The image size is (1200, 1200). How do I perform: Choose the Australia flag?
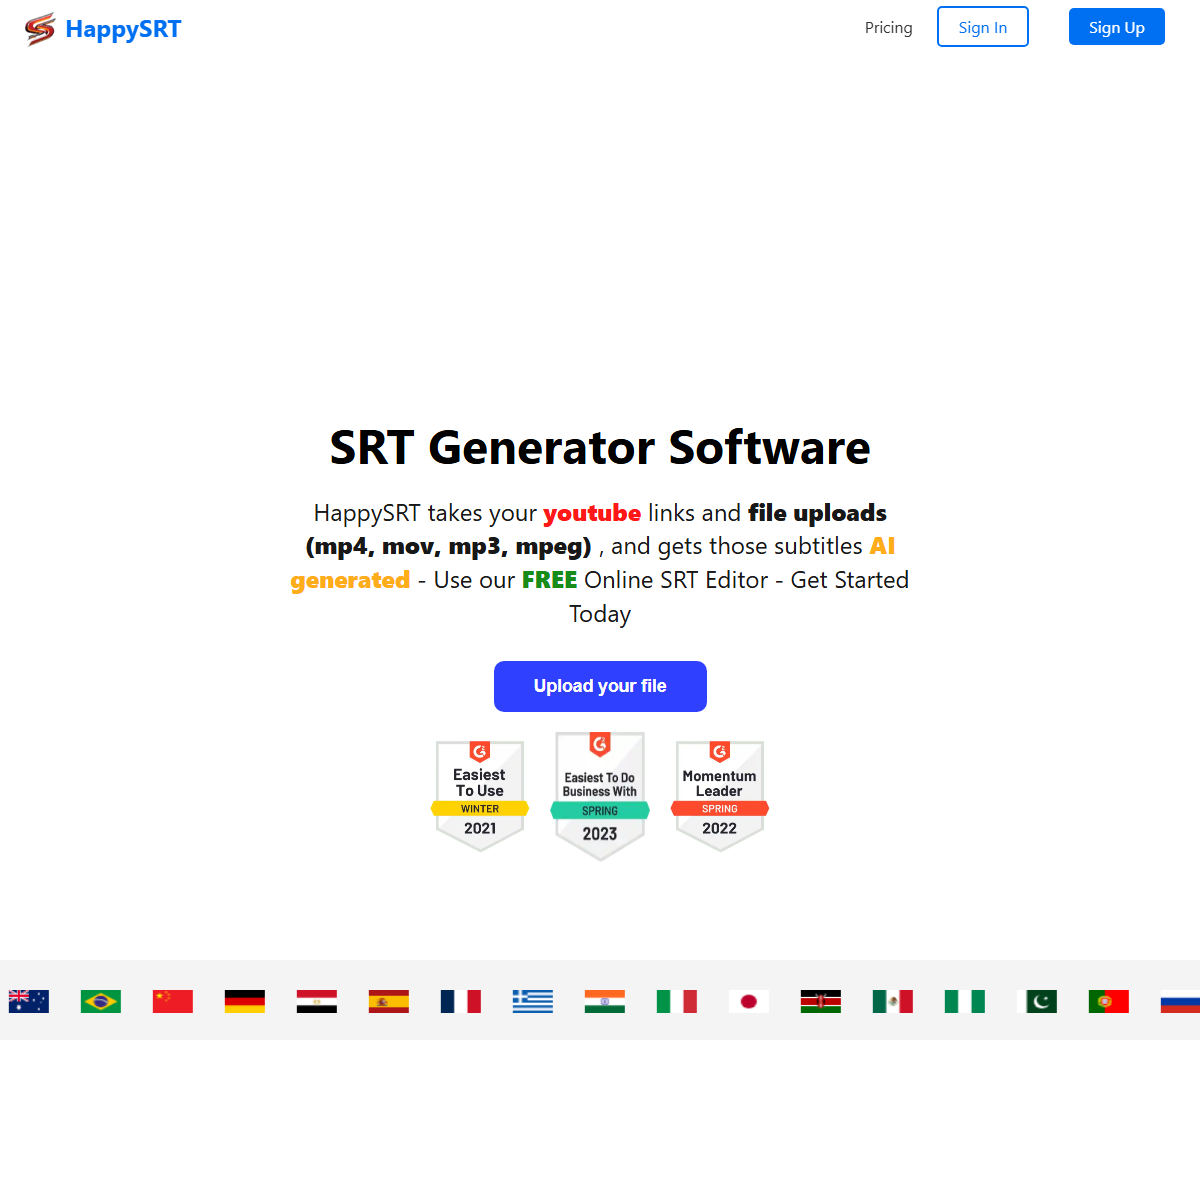(x=29, y=1001)
